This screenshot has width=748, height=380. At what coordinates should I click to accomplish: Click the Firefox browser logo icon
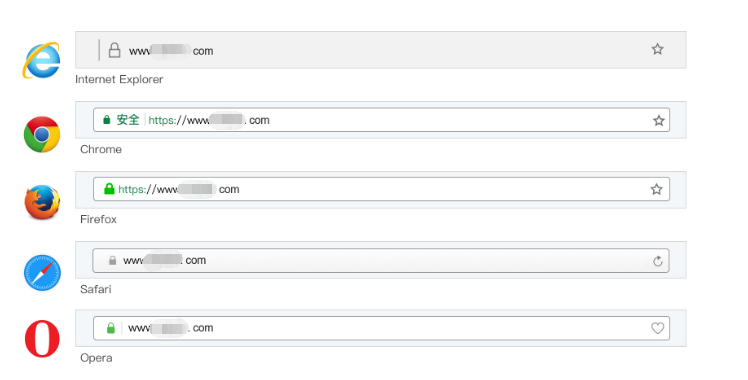point(42,202)
